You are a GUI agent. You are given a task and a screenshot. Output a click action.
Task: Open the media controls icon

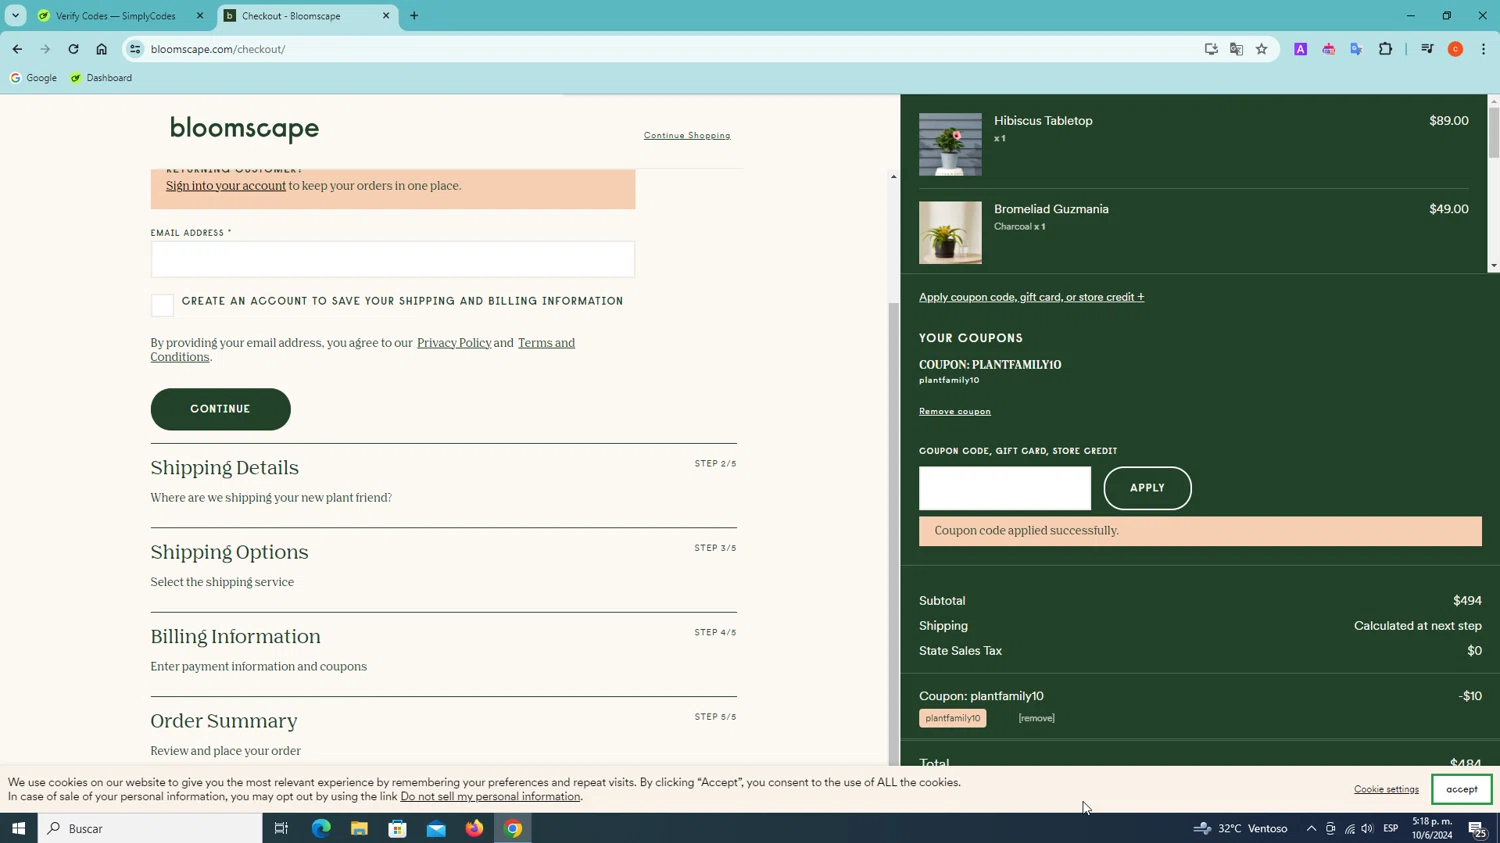1427,49
